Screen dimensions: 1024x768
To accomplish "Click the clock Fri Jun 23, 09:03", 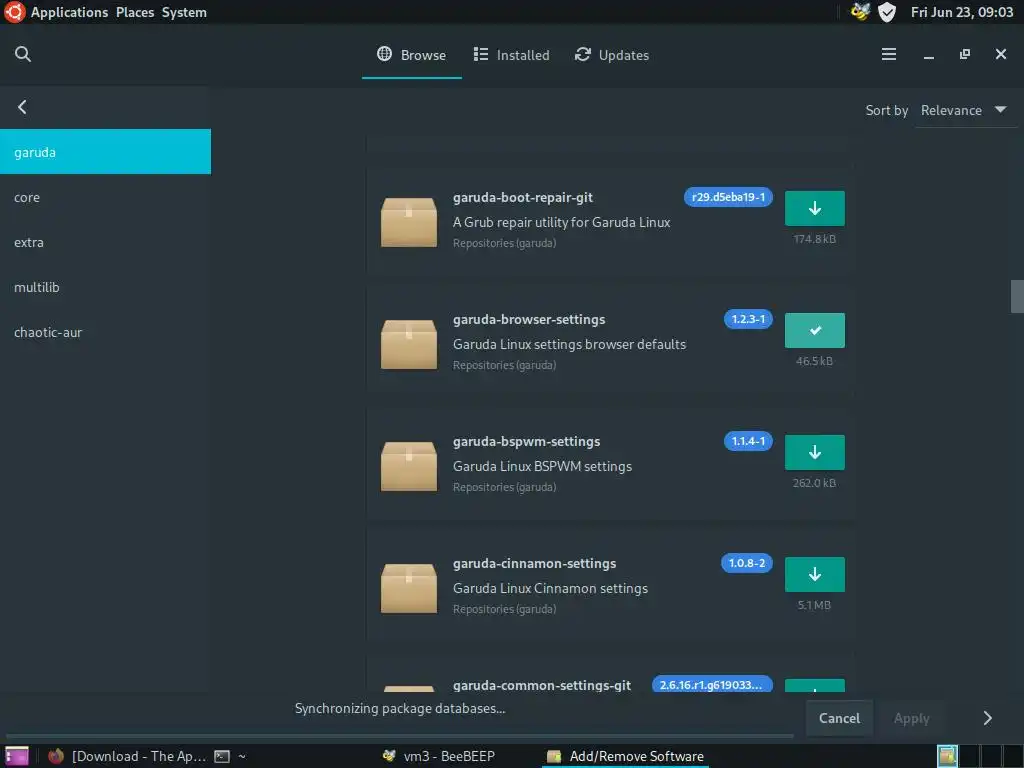I will tap(962, 12).
